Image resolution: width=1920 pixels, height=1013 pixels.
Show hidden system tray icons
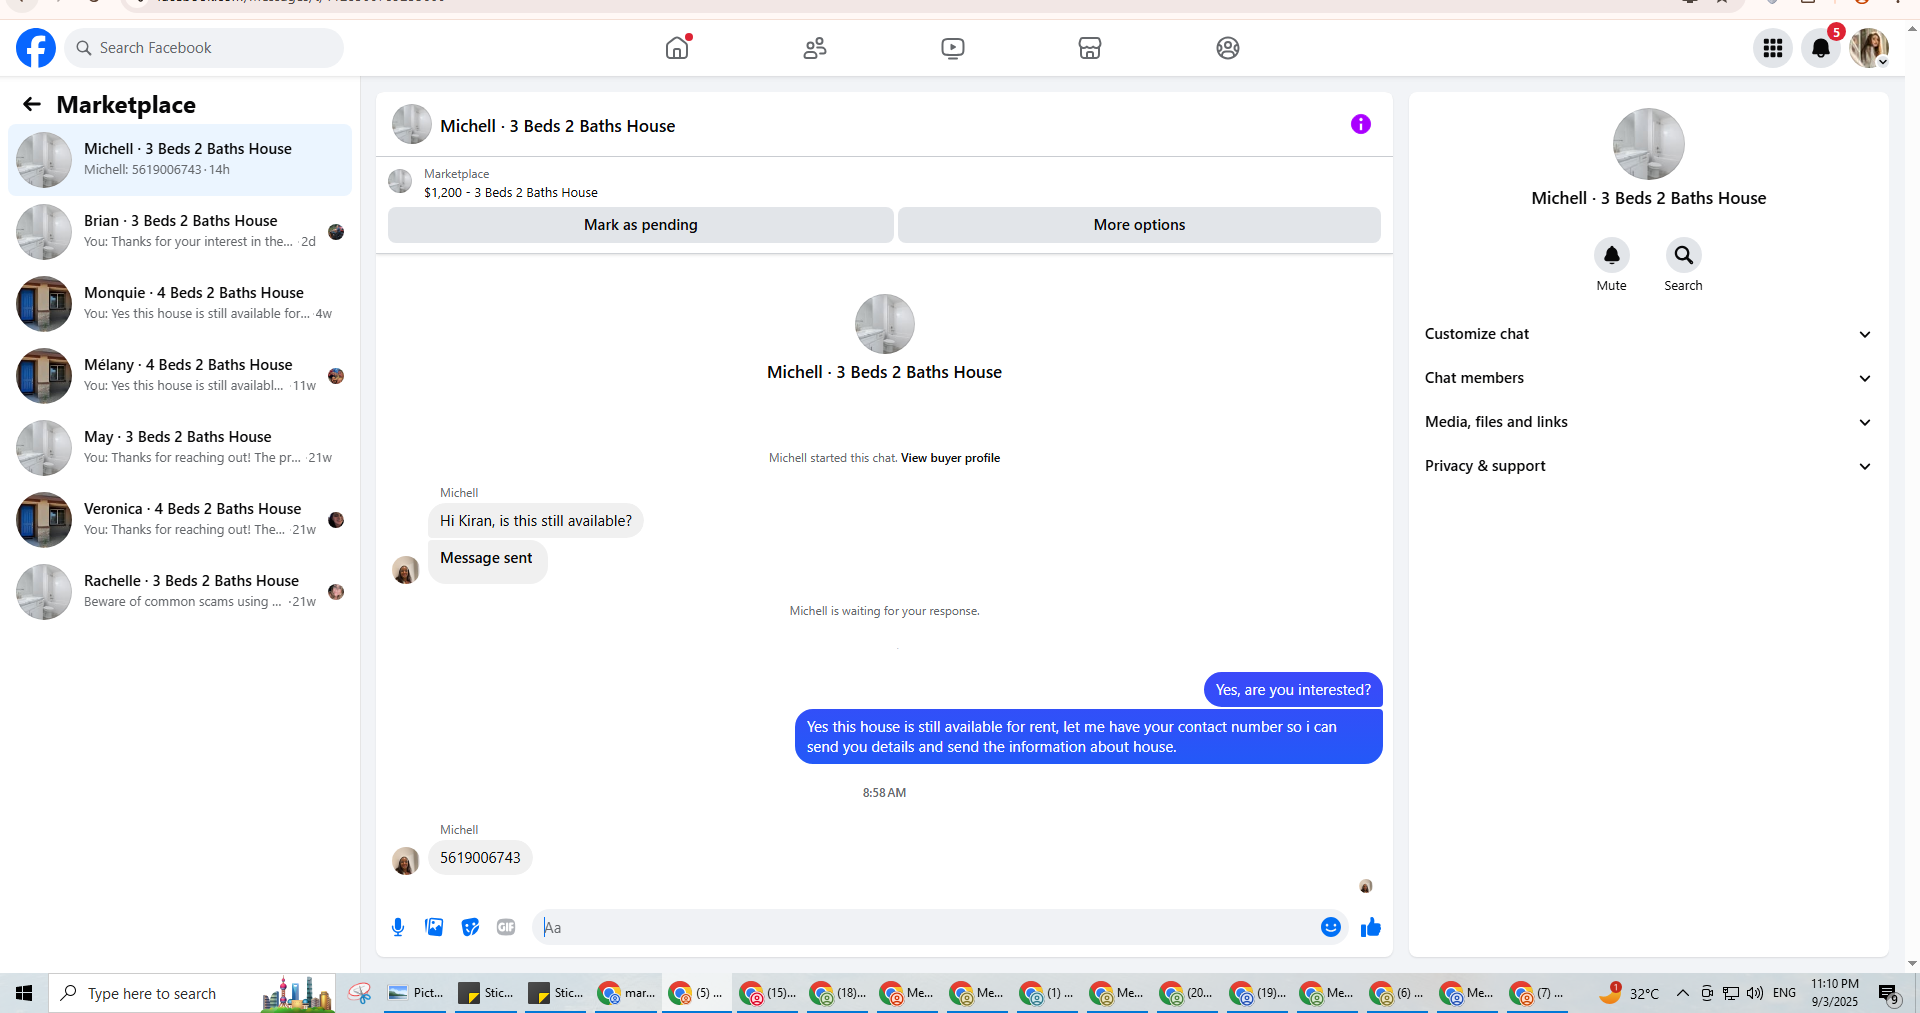pos(1683,993)
